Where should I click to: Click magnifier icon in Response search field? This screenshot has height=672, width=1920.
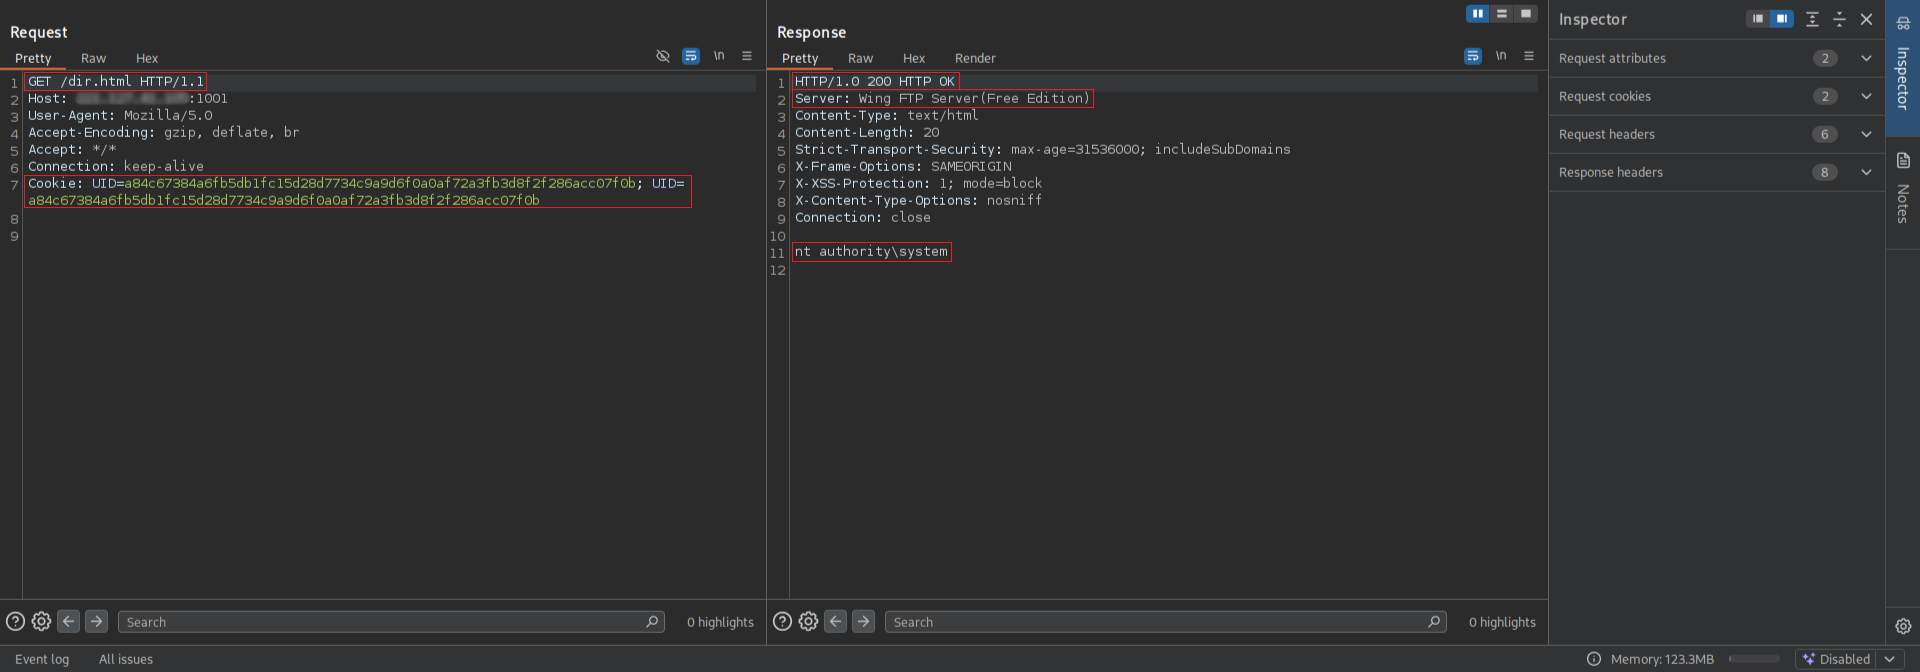(1434, 622)
